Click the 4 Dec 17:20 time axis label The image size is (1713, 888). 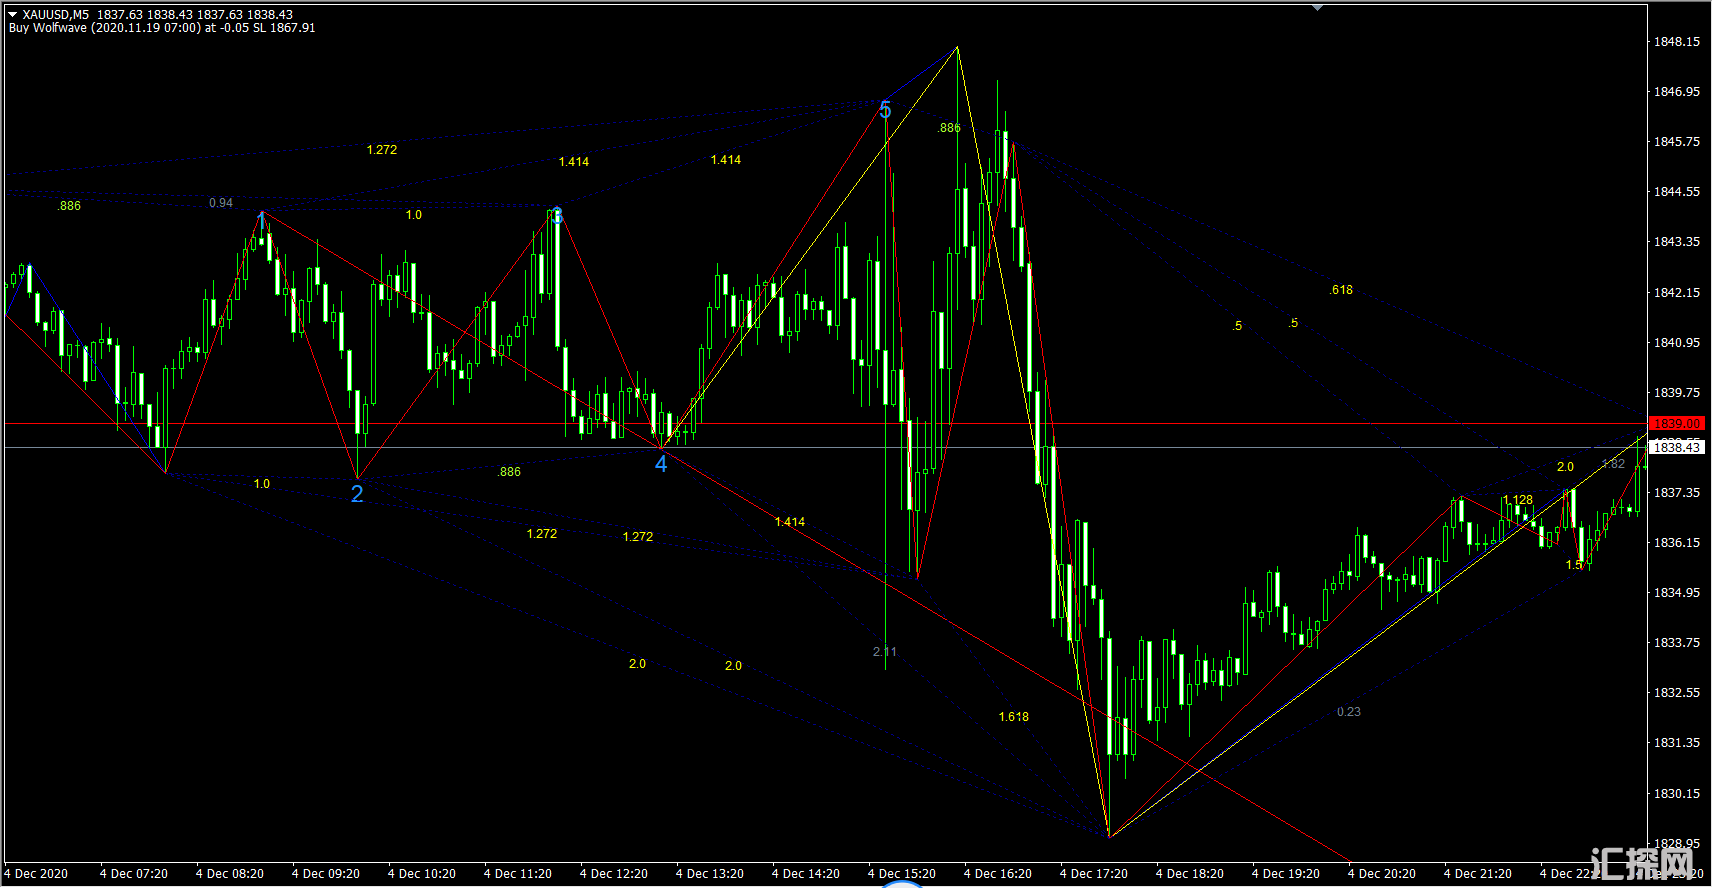tap(1093, 874)
